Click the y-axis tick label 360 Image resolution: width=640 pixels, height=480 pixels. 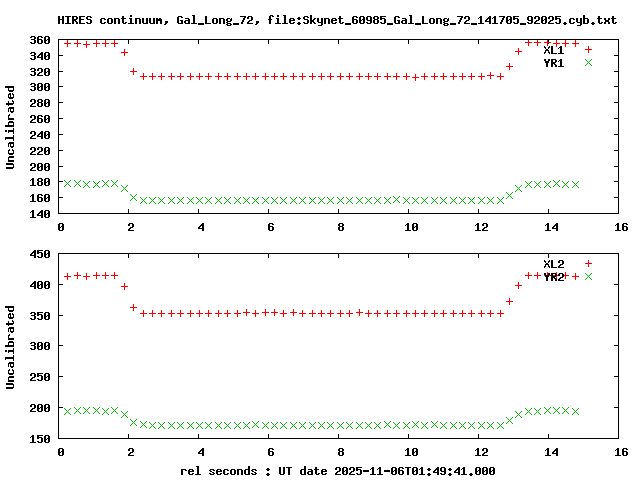pos(40,40)
